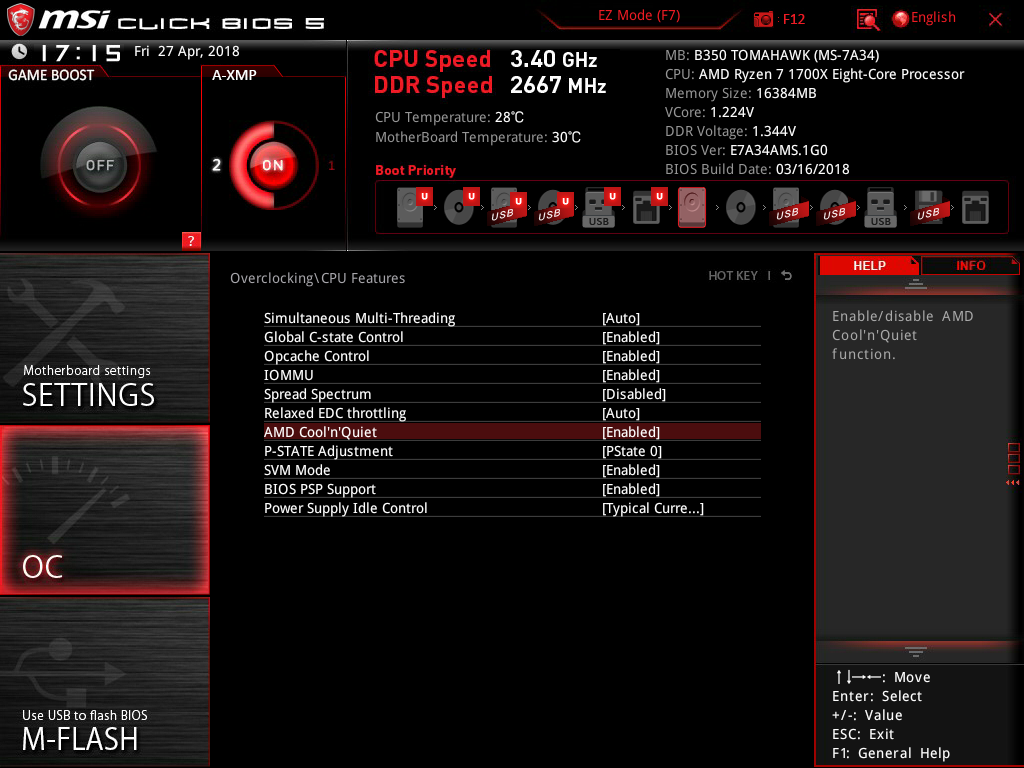Click the DDR Speed 2667 MHz readout
Image resolution: width=1024 pixels, height=768 pixels.
click(x=490, y=86)
